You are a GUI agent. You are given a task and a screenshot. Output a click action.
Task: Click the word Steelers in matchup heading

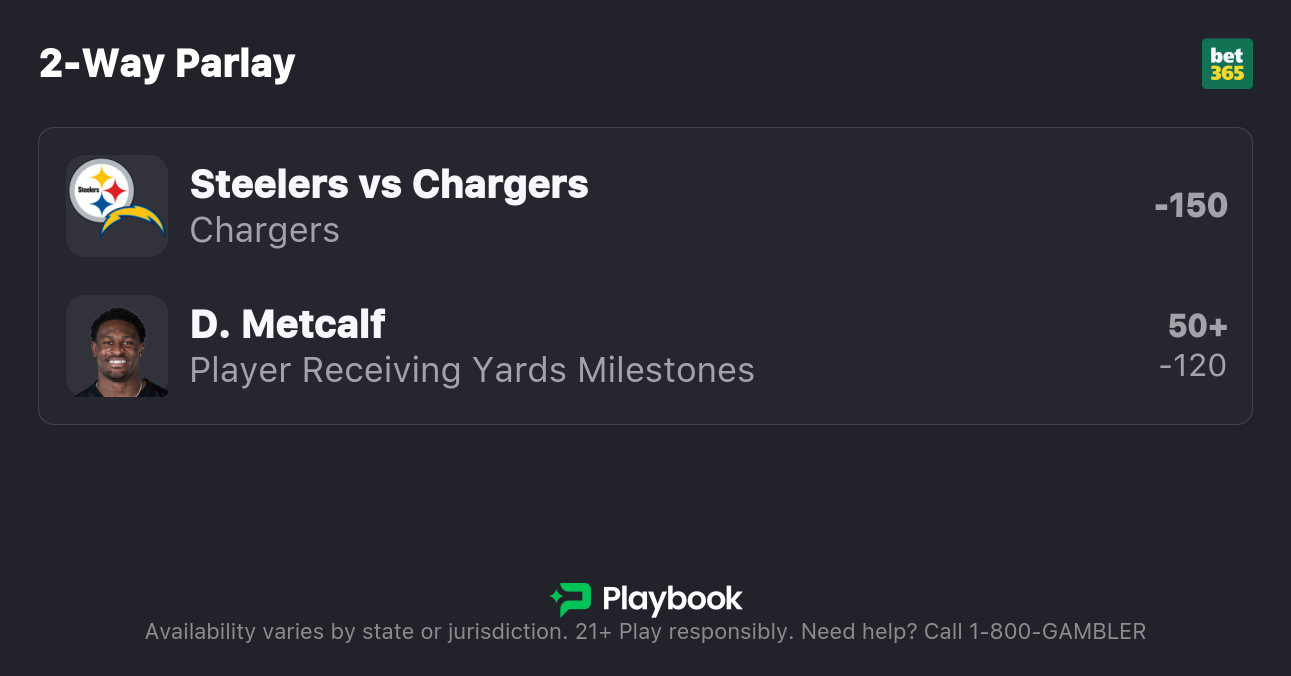(263, 184)
